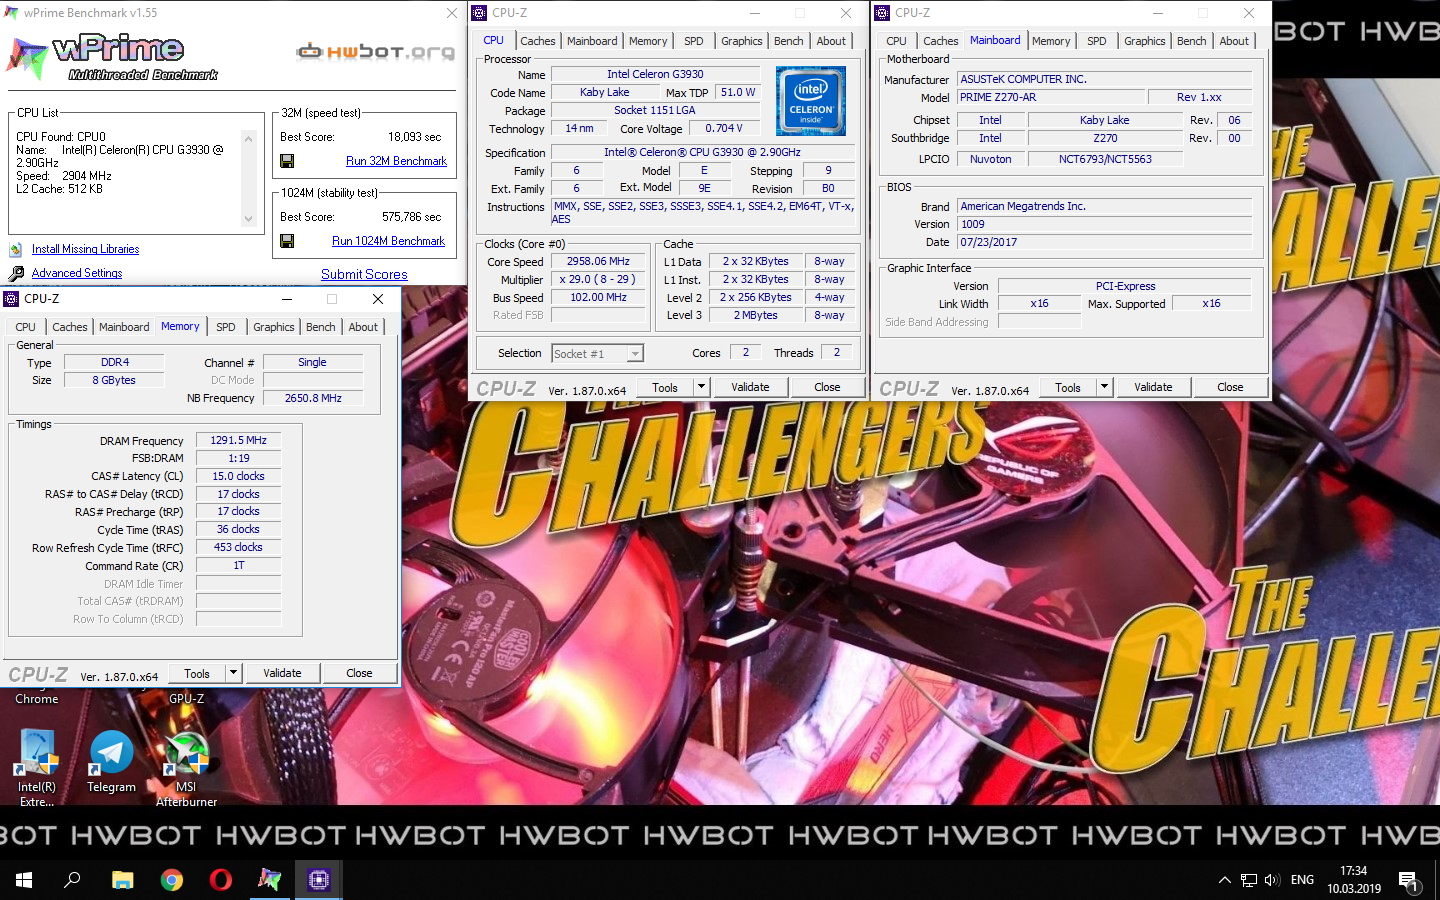Show hidden system tray icons
This screenshot has height=900, width=1440.
(1224, 880)
